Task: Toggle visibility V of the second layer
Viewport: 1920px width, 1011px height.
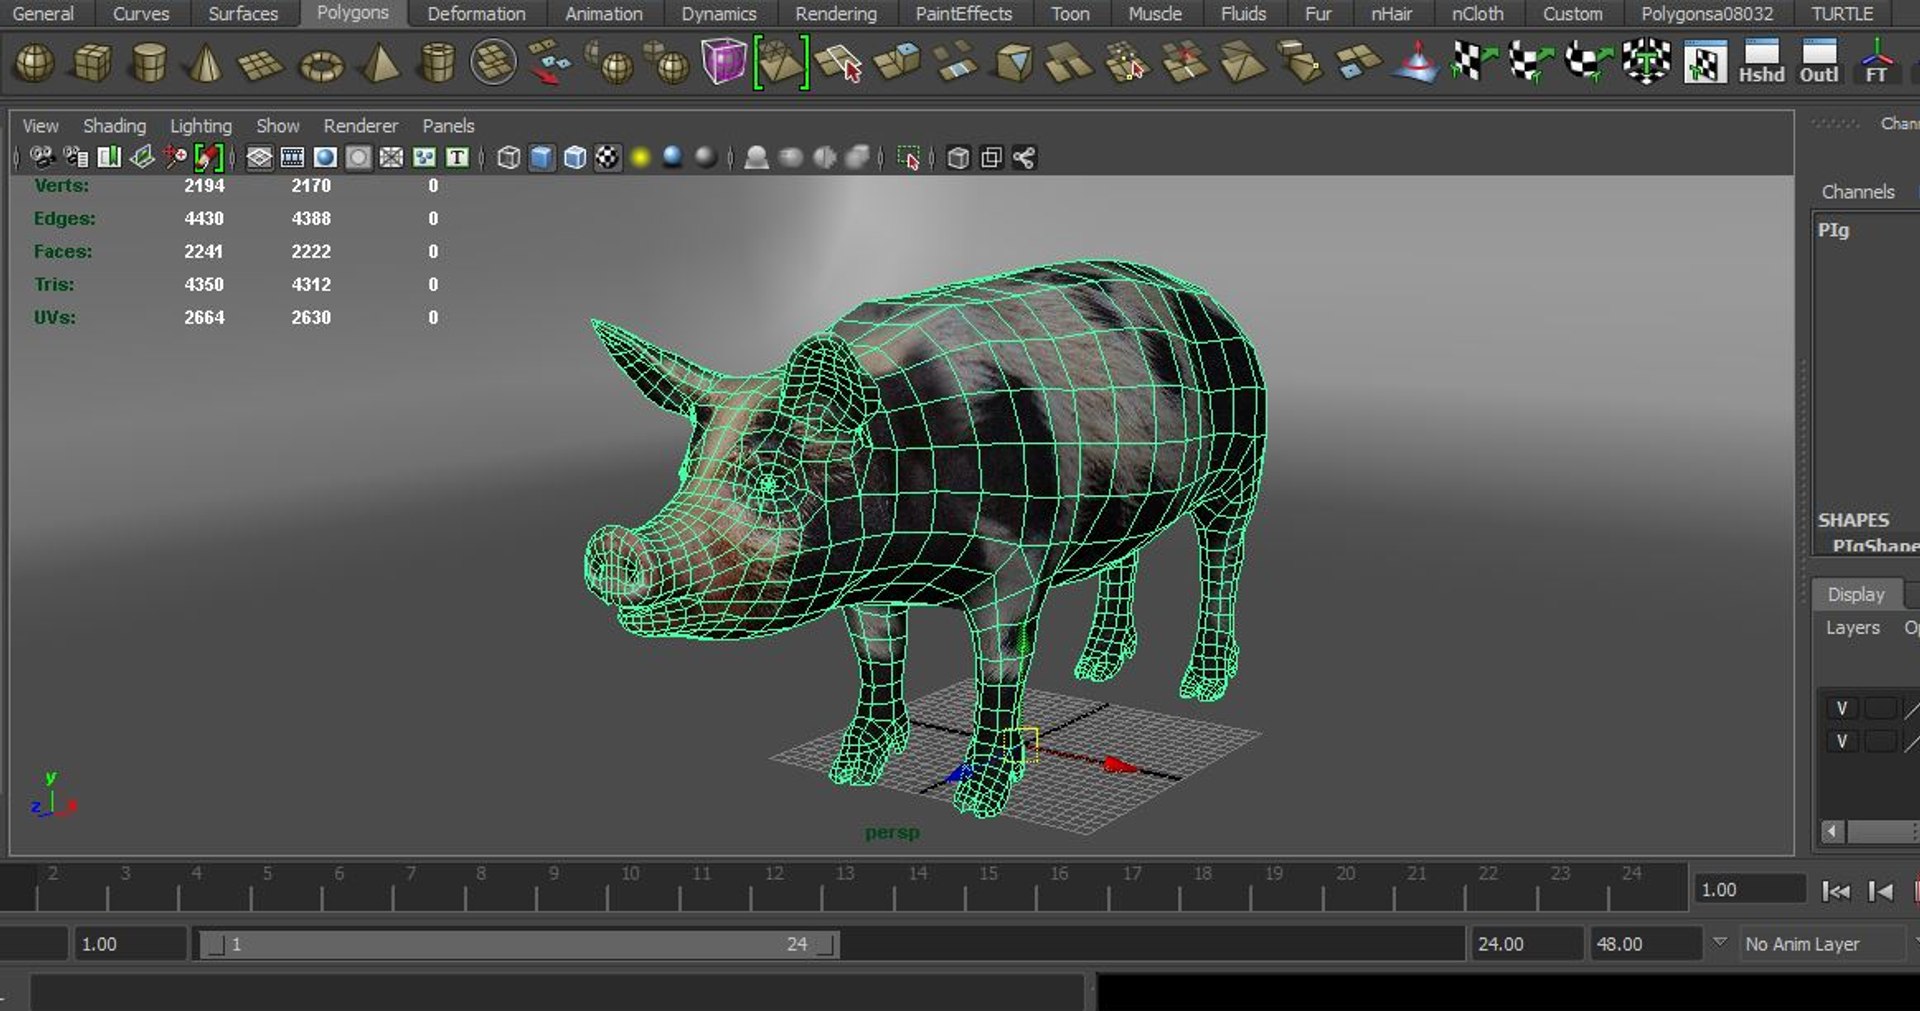Action: click(x=1841, y=741)
